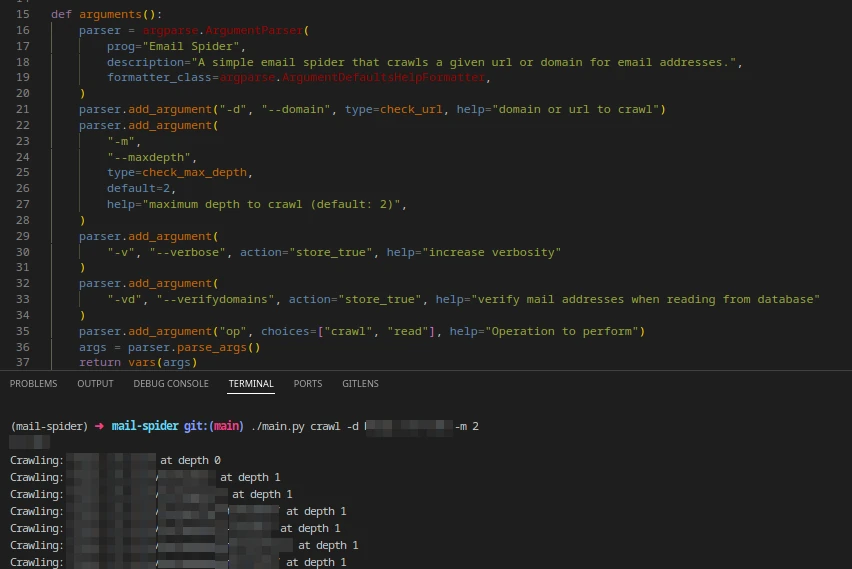Click 'git:(main)' in the terminal prompt
The width and height of the screenshot is (852, 569).
coord(214,427)
